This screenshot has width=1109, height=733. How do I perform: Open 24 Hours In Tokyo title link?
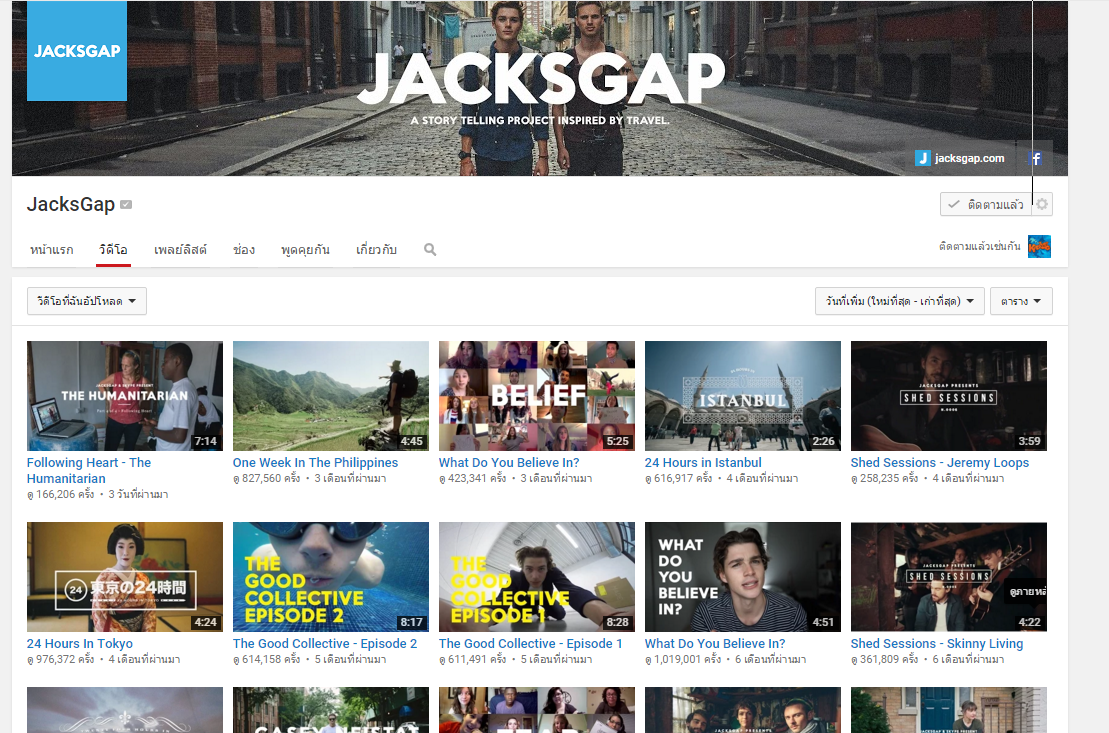click(x=80, y=644)
